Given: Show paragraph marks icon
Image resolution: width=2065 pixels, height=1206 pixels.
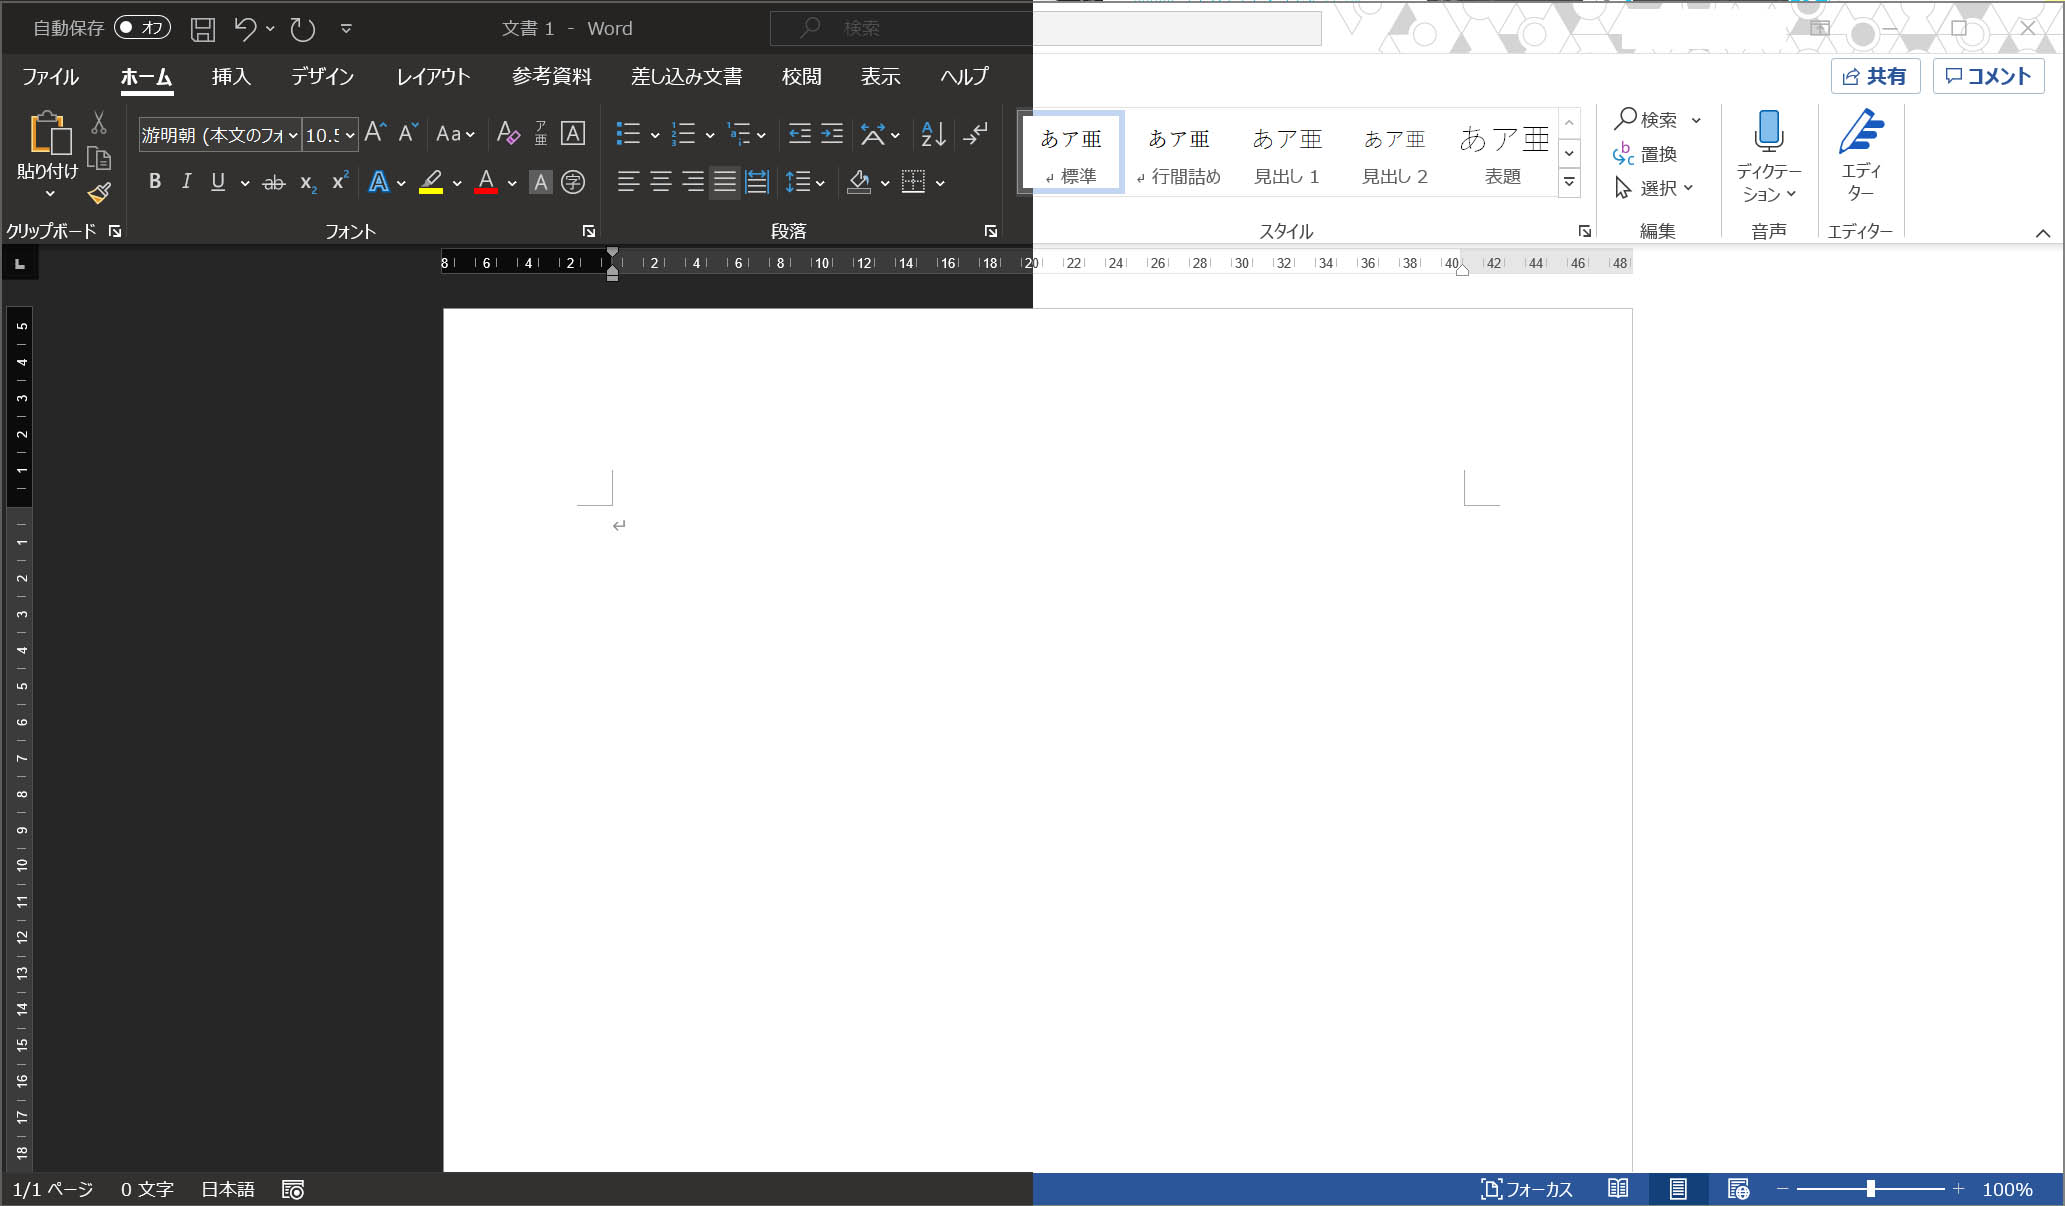Looking at the screenshot, I should (x=975, y=133).
